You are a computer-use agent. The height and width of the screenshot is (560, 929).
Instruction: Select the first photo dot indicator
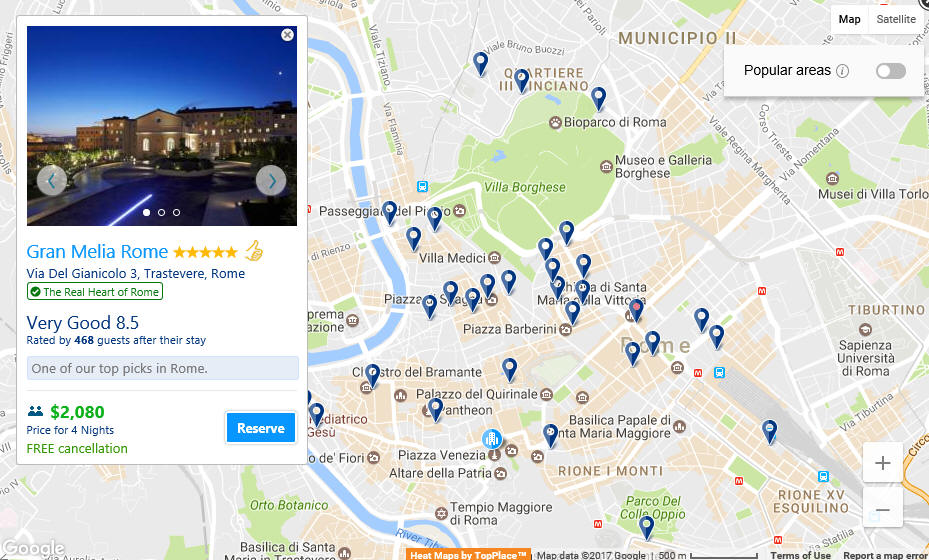(146, 212)
